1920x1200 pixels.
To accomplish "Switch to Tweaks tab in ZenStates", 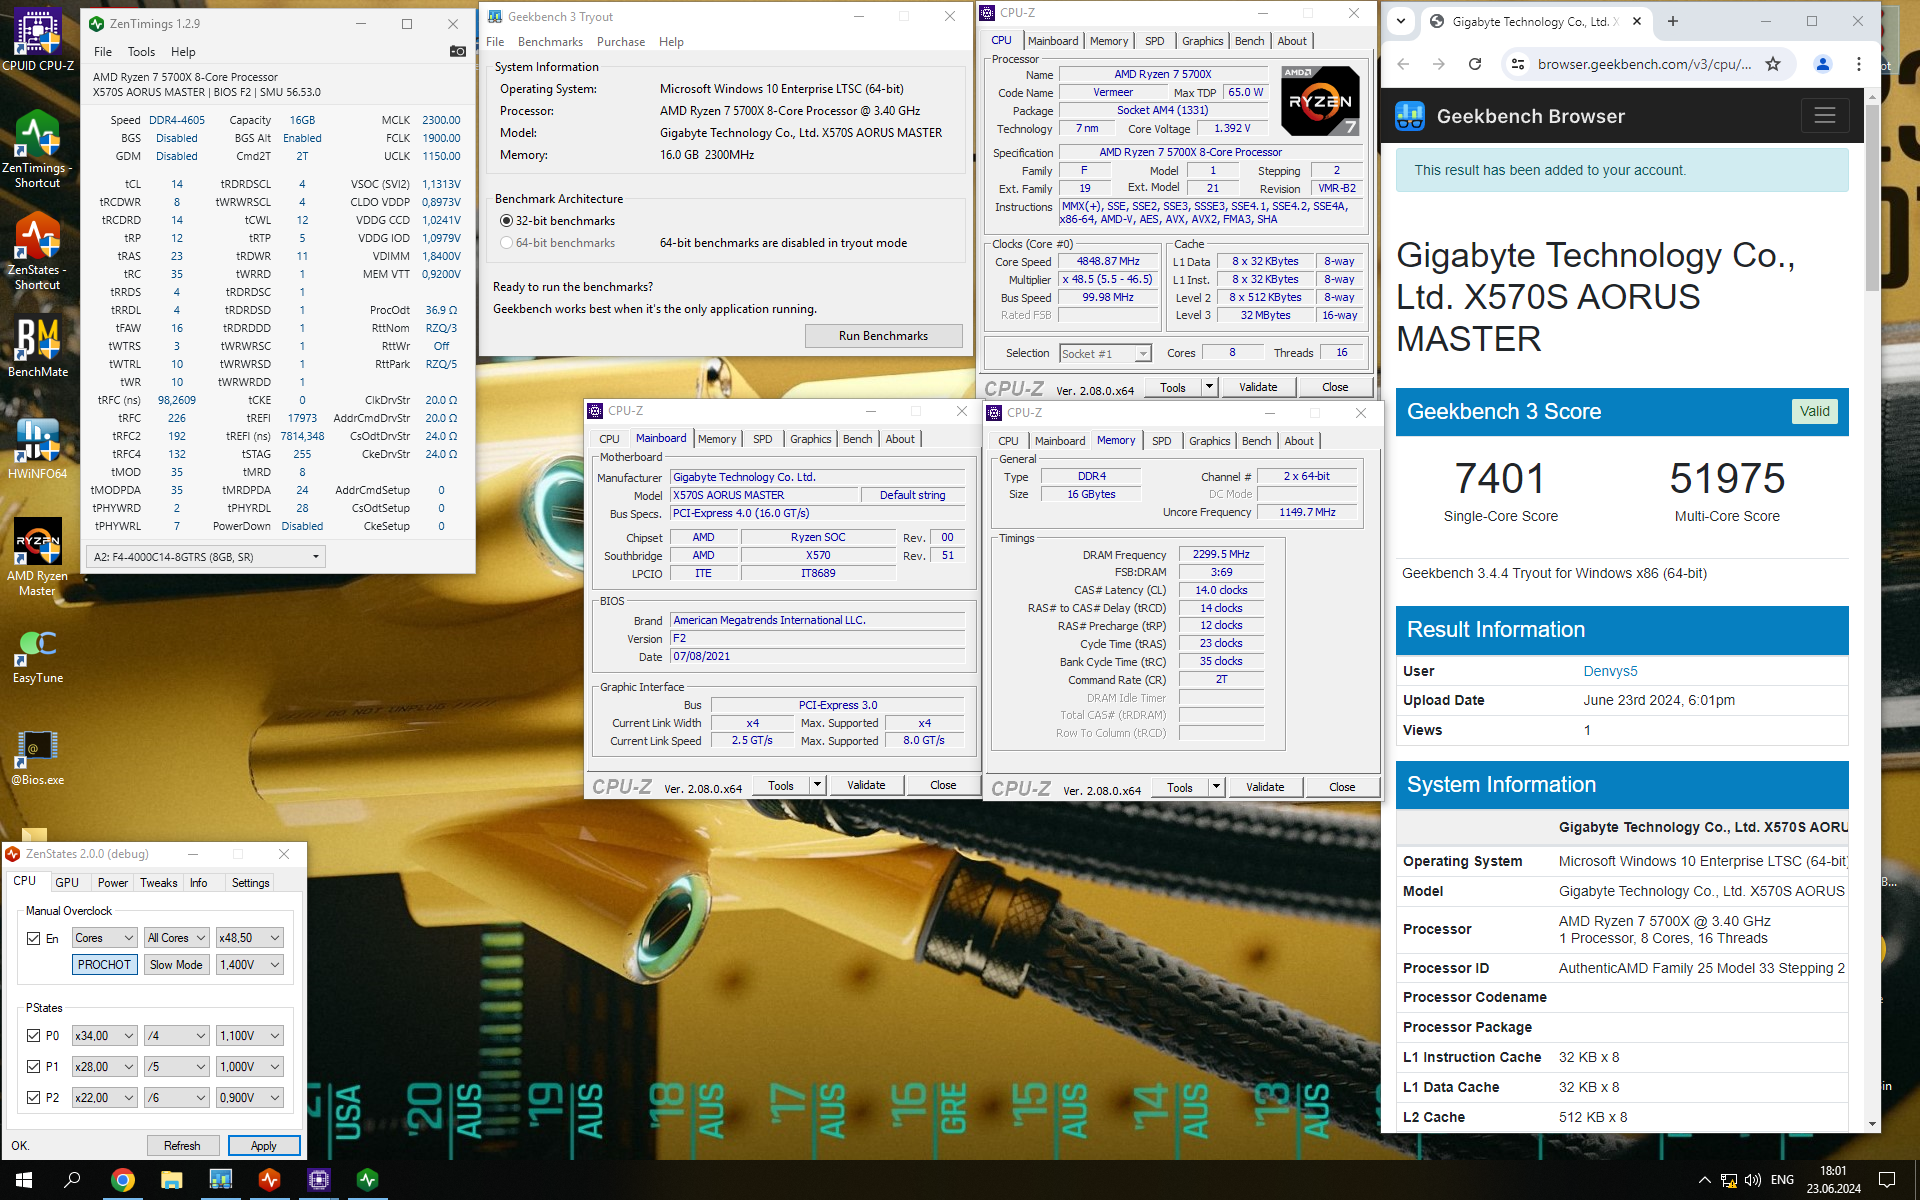I will [158, 883].
